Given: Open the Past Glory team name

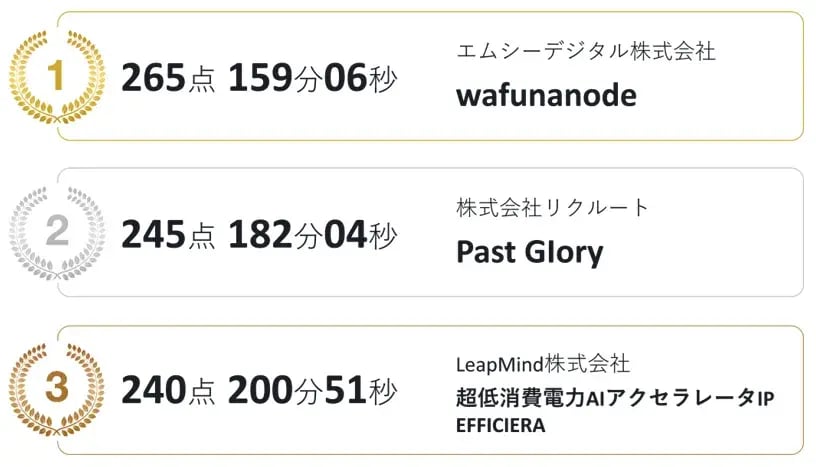Looking at the screenshot, I should pos(529,251).
